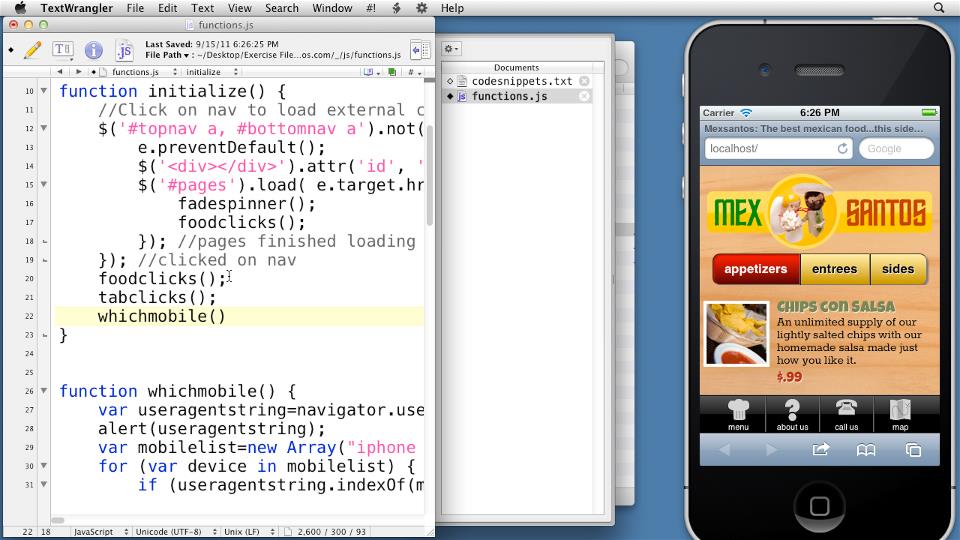Collapse the initialize function fold triangle
The width and height of the screenshot is (960, 540).
[43, 91]
